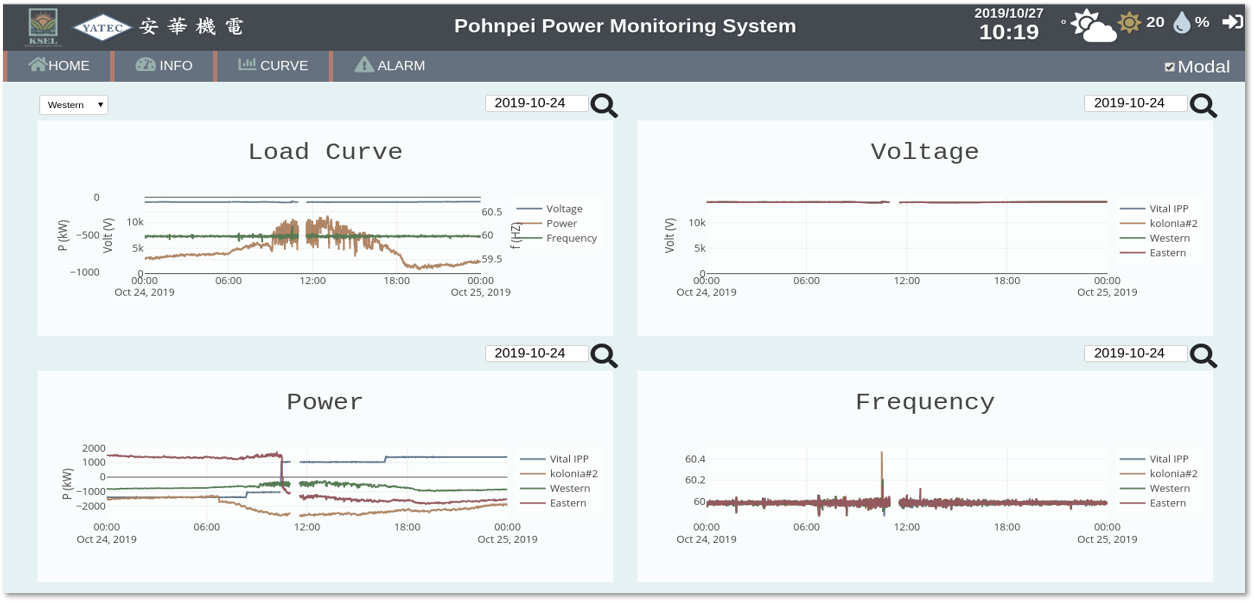Click the weather cloud-sun icon
The width and height of the screenshot is (1254, 602).
click(1092, 26)
